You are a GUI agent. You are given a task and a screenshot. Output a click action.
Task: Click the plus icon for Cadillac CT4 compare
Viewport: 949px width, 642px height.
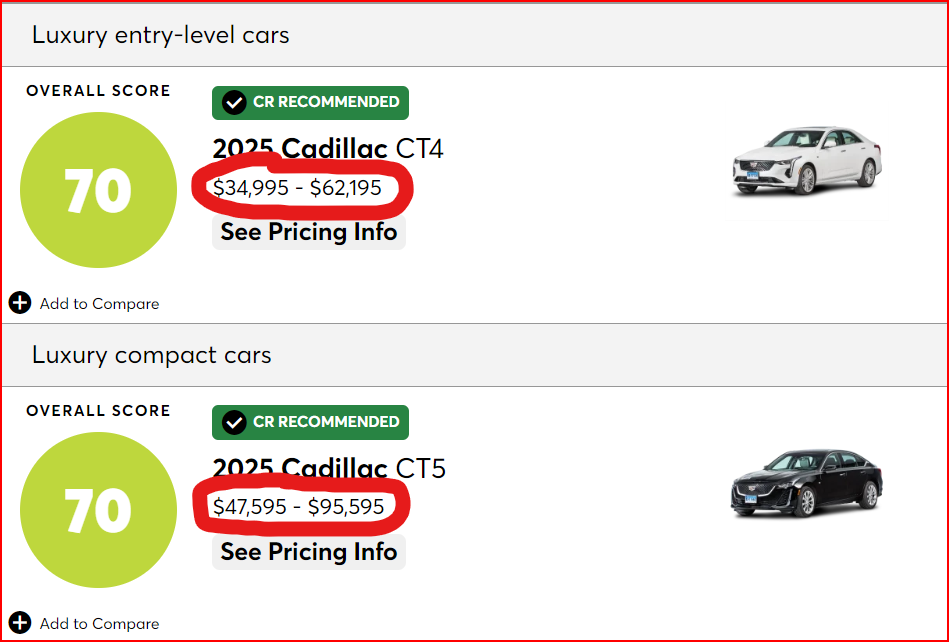tap(20, 303)
